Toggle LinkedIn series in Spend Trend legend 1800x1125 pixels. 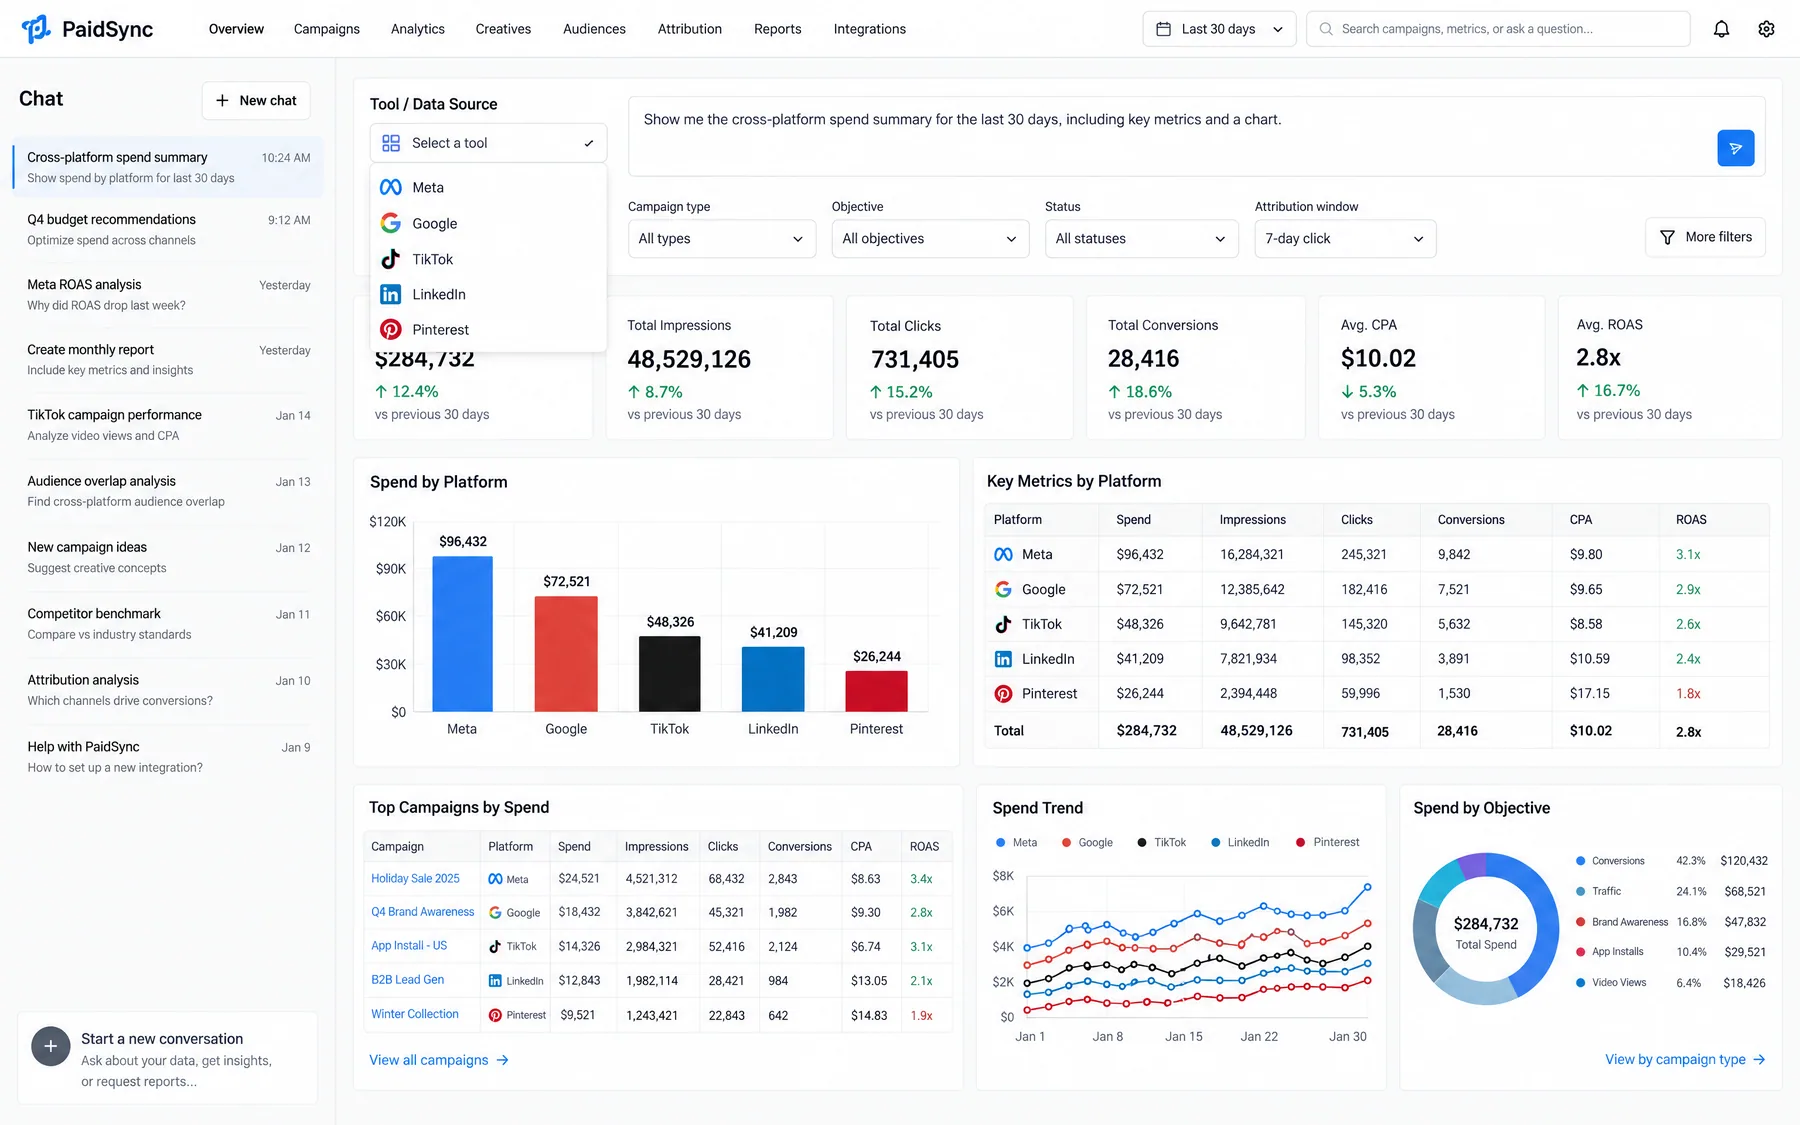pos(1240,842)
